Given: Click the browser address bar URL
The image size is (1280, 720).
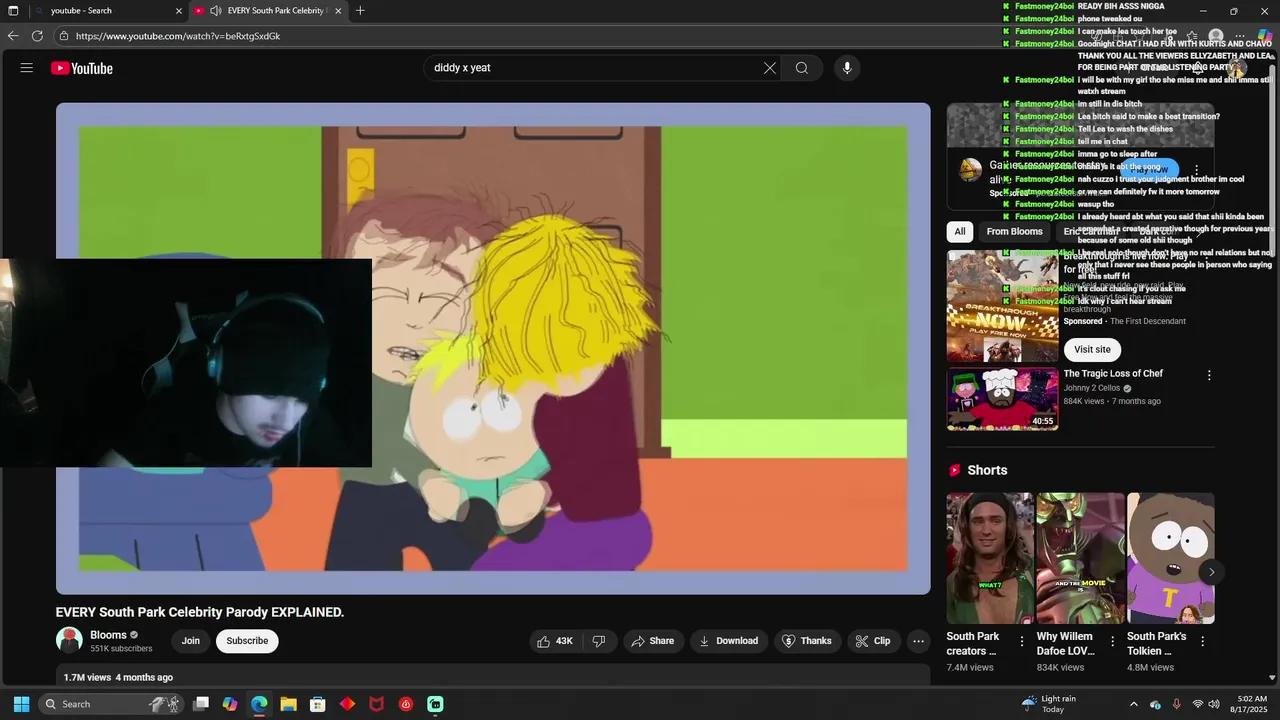Looking at the screenshot, I should tap(178, 36).
